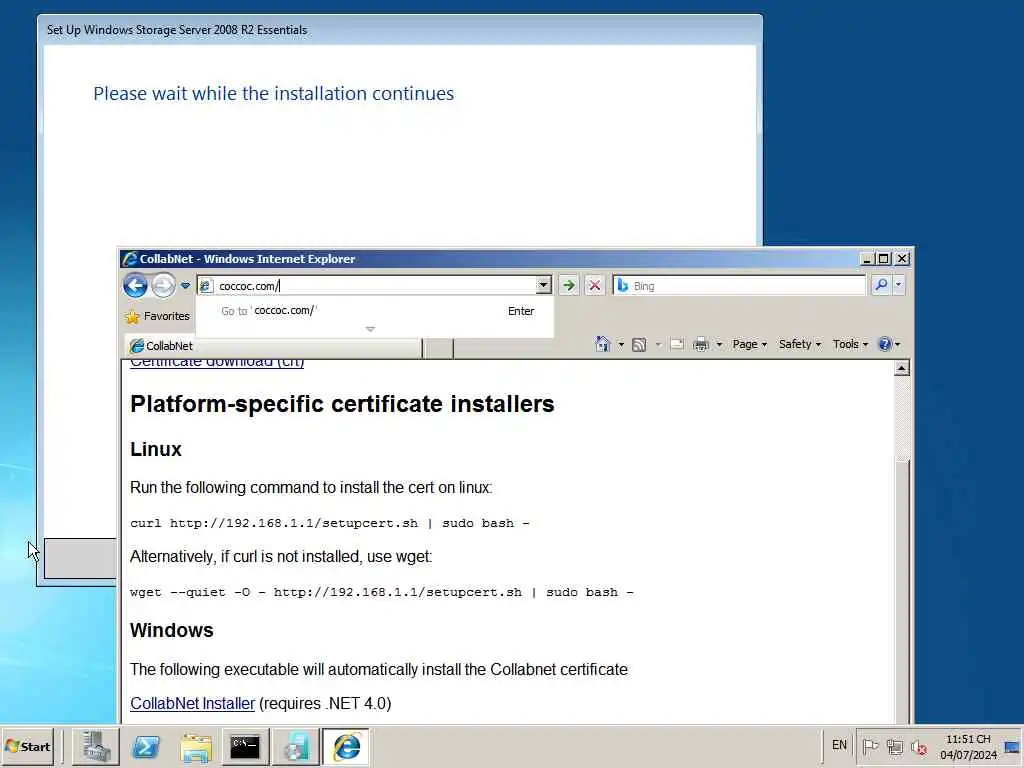The image size is (1024, 768).
Task: Open Windows Explorer folder in taskbar
Action: point(196,746)
